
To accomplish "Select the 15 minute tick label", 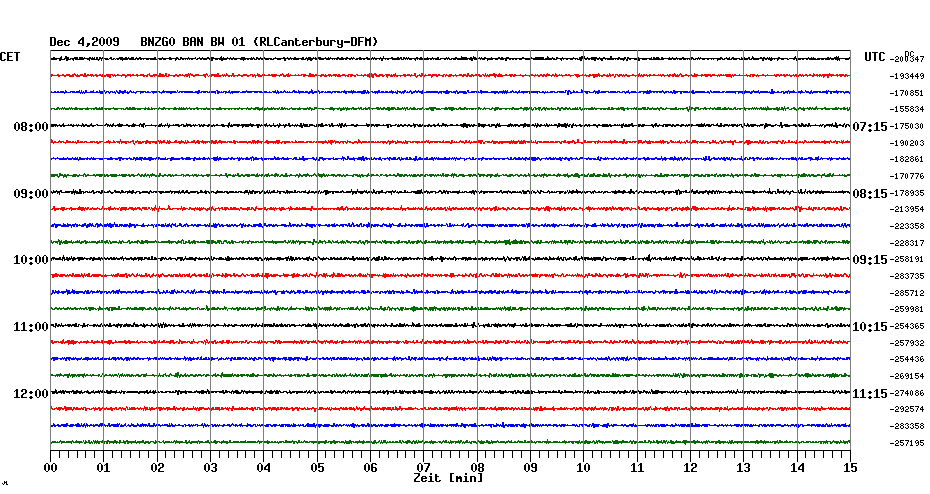I will point(849,467).
